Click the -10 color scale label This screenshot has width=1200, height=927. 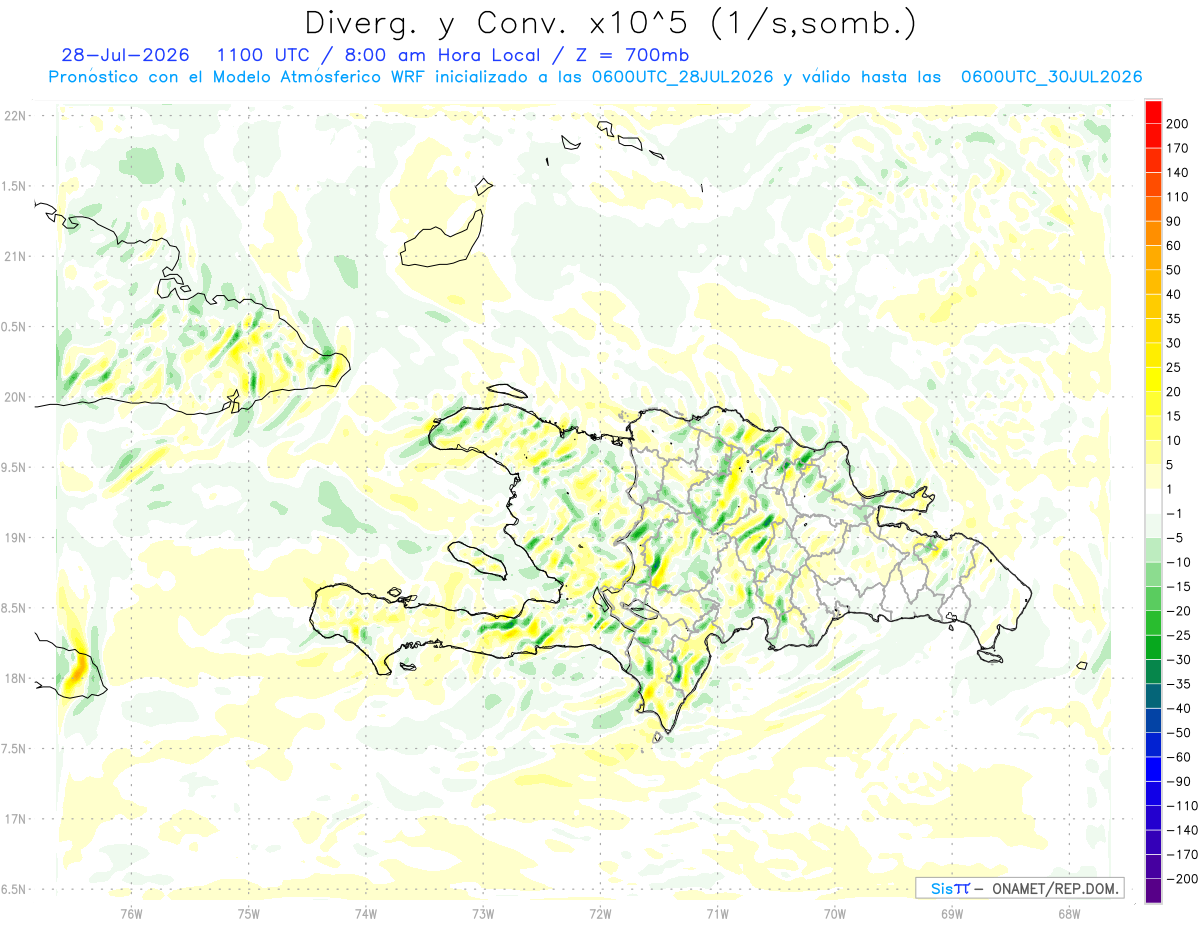coord(1181,562)
